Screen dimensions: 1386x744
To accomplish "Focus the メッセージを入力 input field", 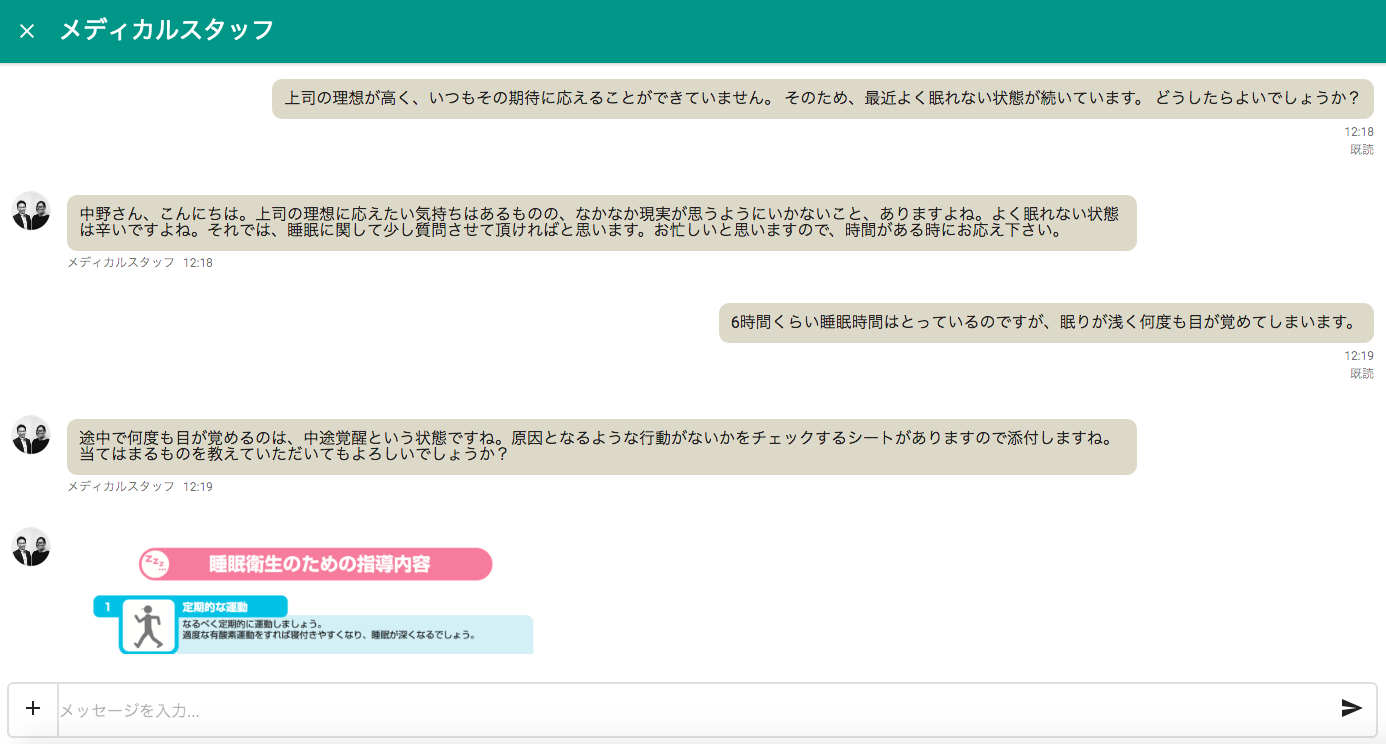I will (x=696, y=711).
